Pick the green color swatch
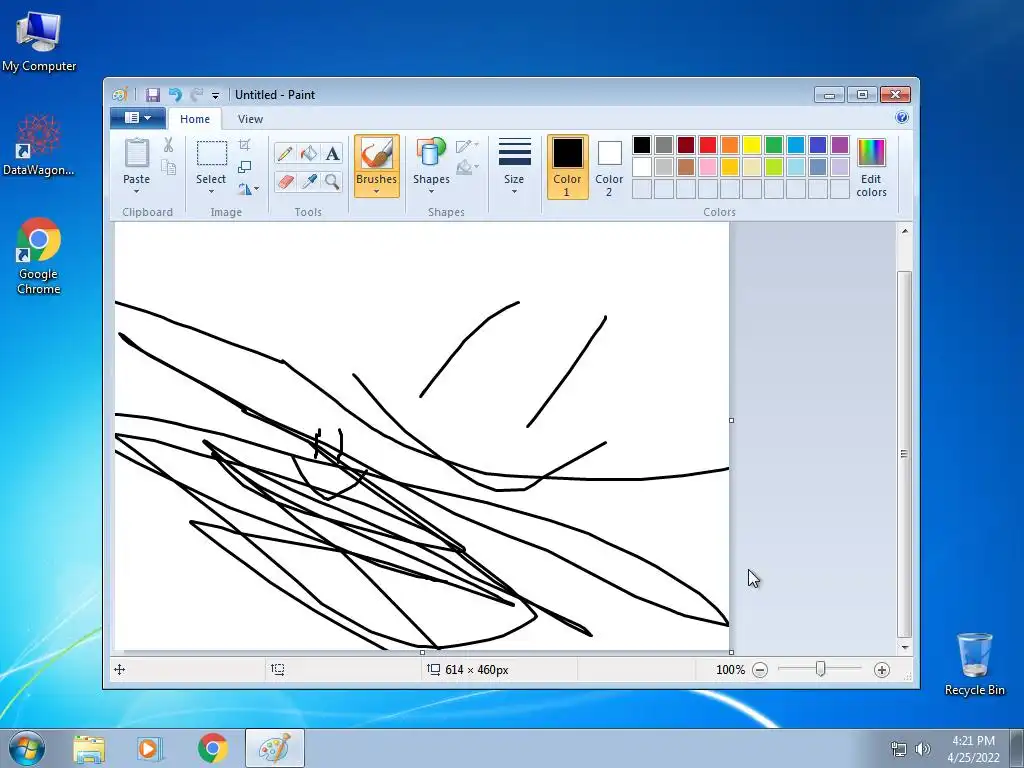The image size is (1024, 768). 774,145
